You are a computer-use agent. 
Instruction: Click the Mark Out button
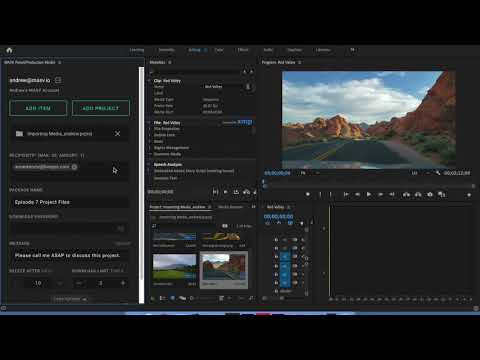coord(331,194)
